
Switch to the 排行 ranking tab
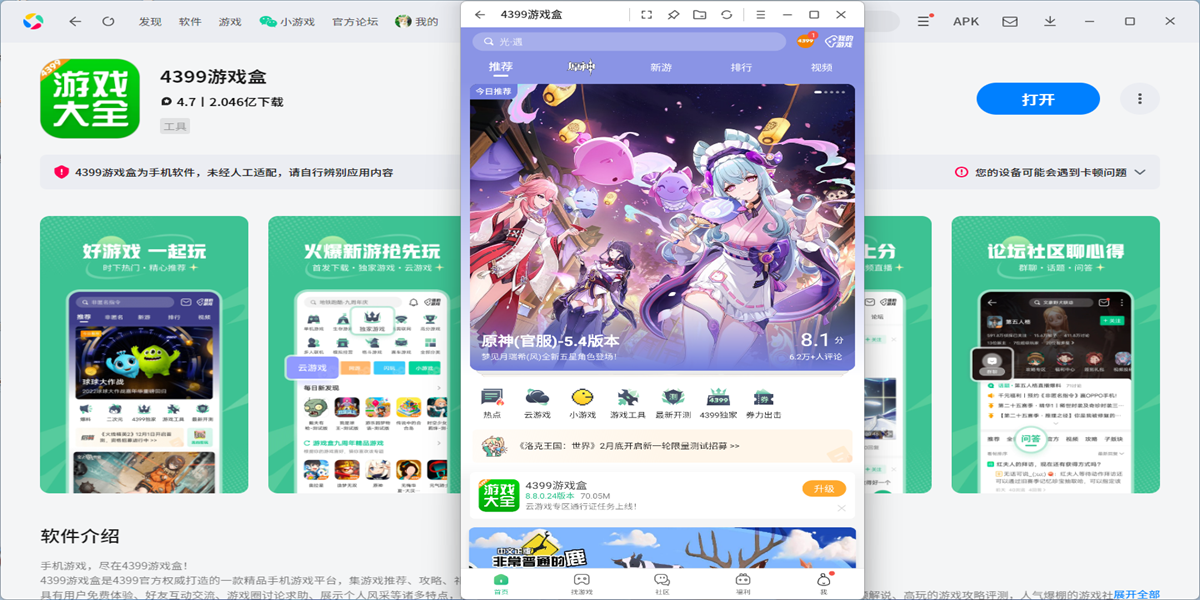pos(741,67)
